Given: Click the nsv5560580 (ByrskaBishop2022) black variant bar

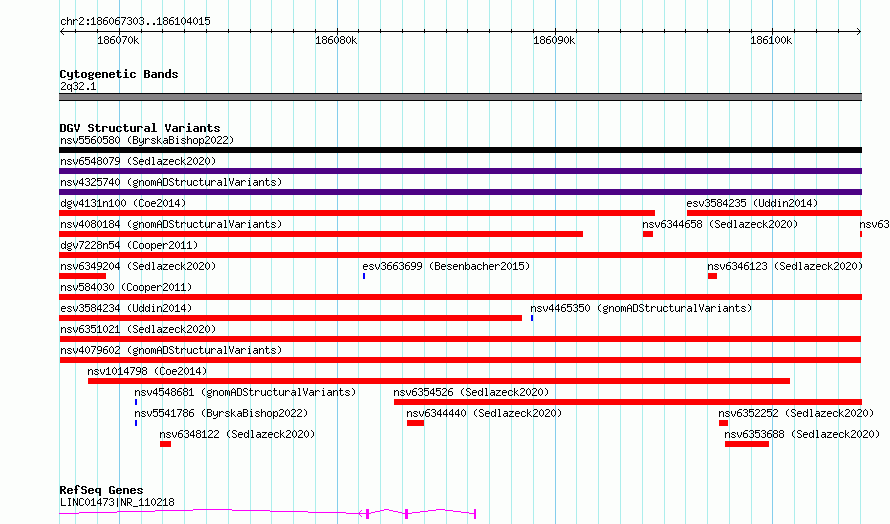Looking at the screenshot, I should tap(460, 150).
